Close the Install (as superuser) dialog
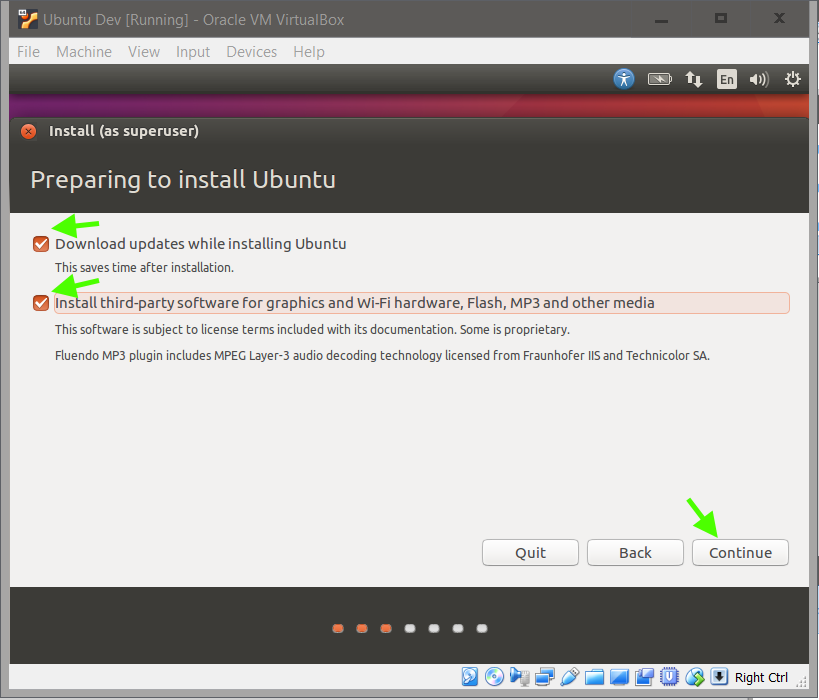Screen dimensions: 819x700 point(29,131)
